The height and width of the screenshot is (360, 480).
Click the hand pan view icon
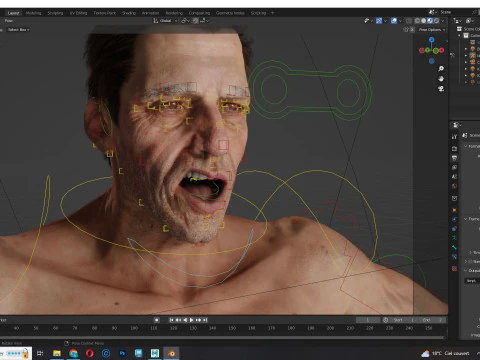(441, 79)
